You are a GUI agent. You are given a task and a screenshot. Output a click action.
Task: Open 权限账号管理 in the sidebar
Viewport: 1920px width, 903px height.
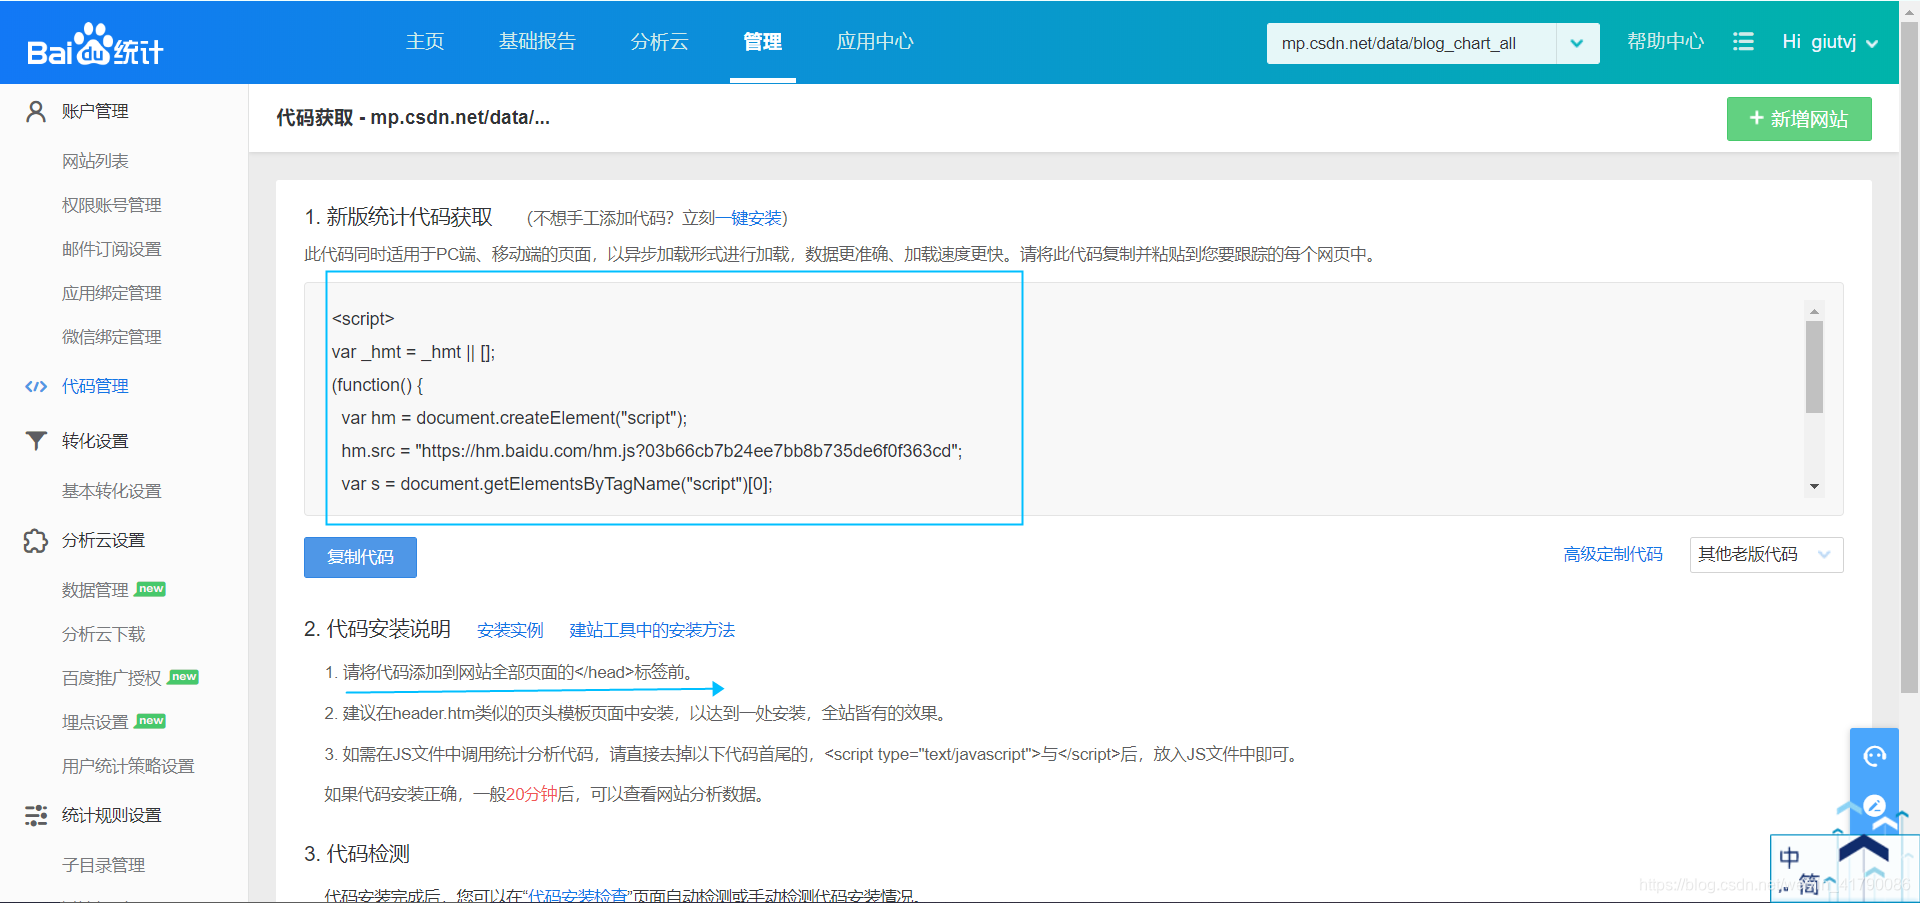[112, 205]
